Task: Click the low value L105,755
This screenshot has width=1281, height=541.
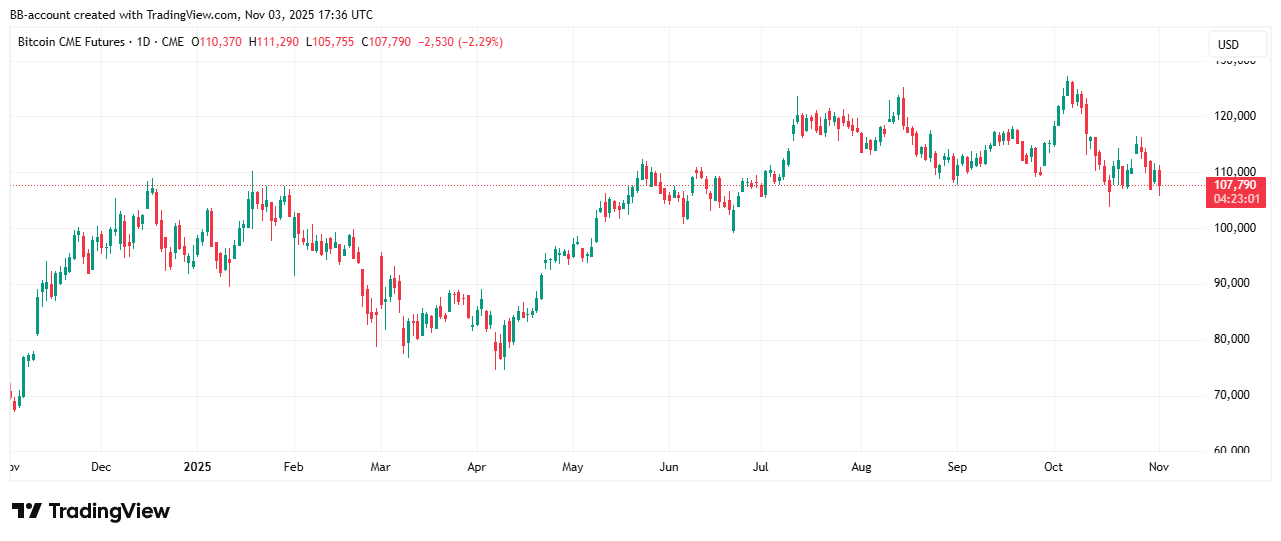Action: click(330, 42)
